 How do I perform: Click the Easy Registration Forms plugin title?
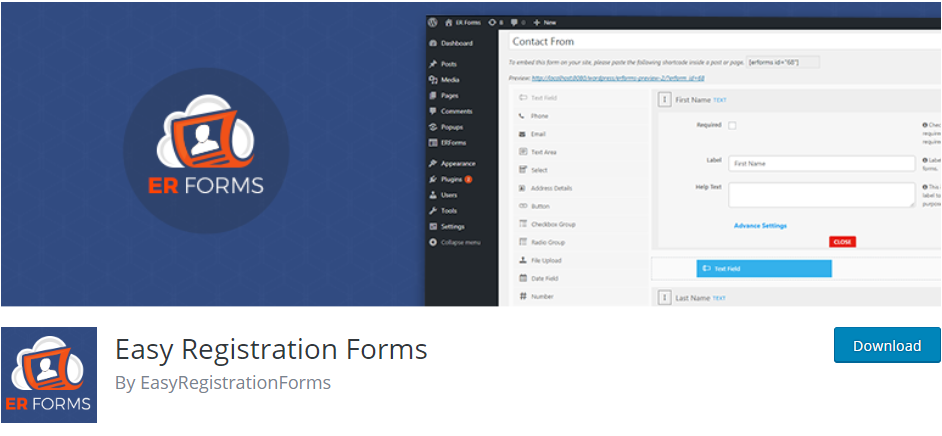[x=271, y=349]
